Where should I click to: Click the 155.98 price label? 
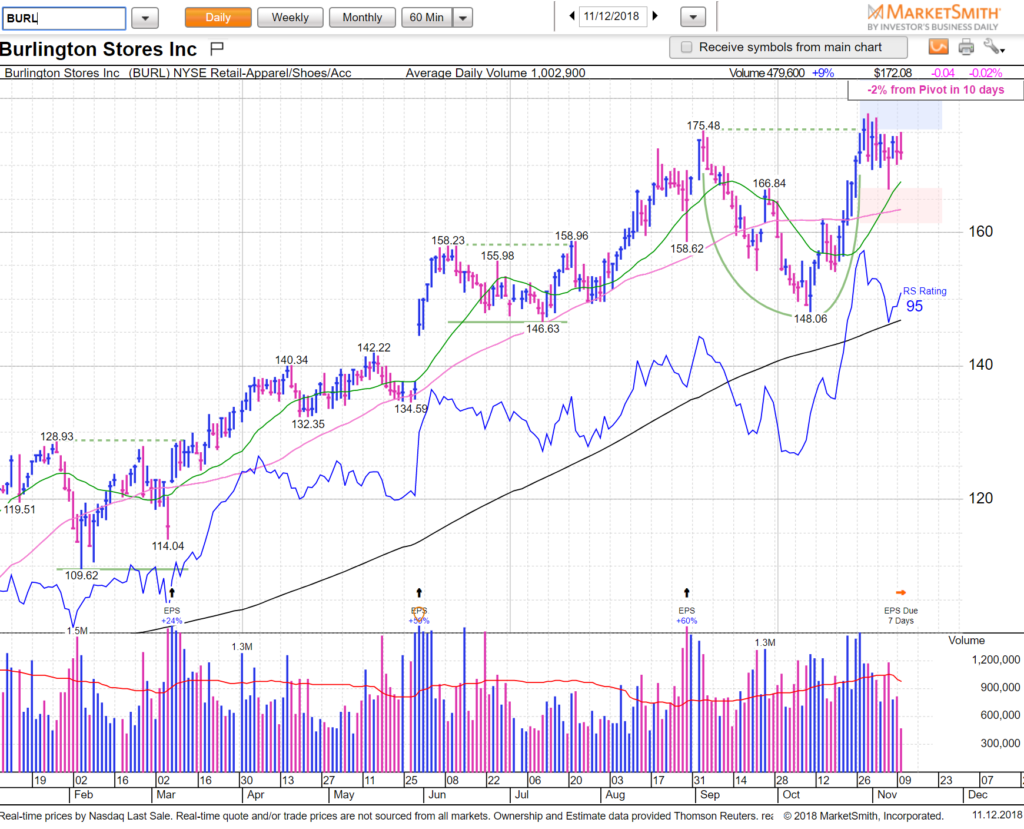click(x=498, y=256)
